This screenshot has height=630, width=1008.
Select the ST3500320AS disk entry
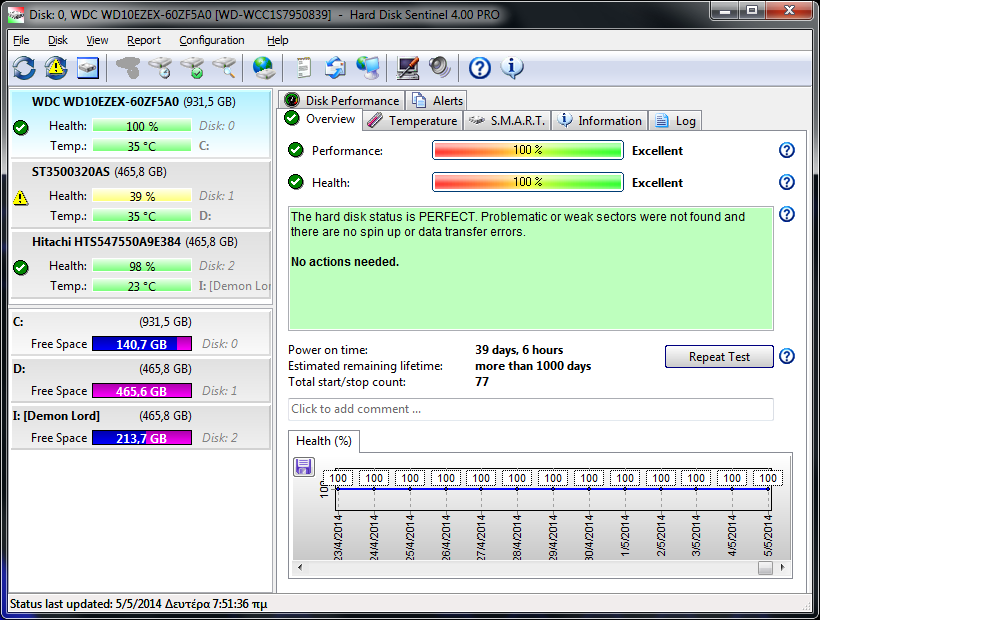pos(141,194)
